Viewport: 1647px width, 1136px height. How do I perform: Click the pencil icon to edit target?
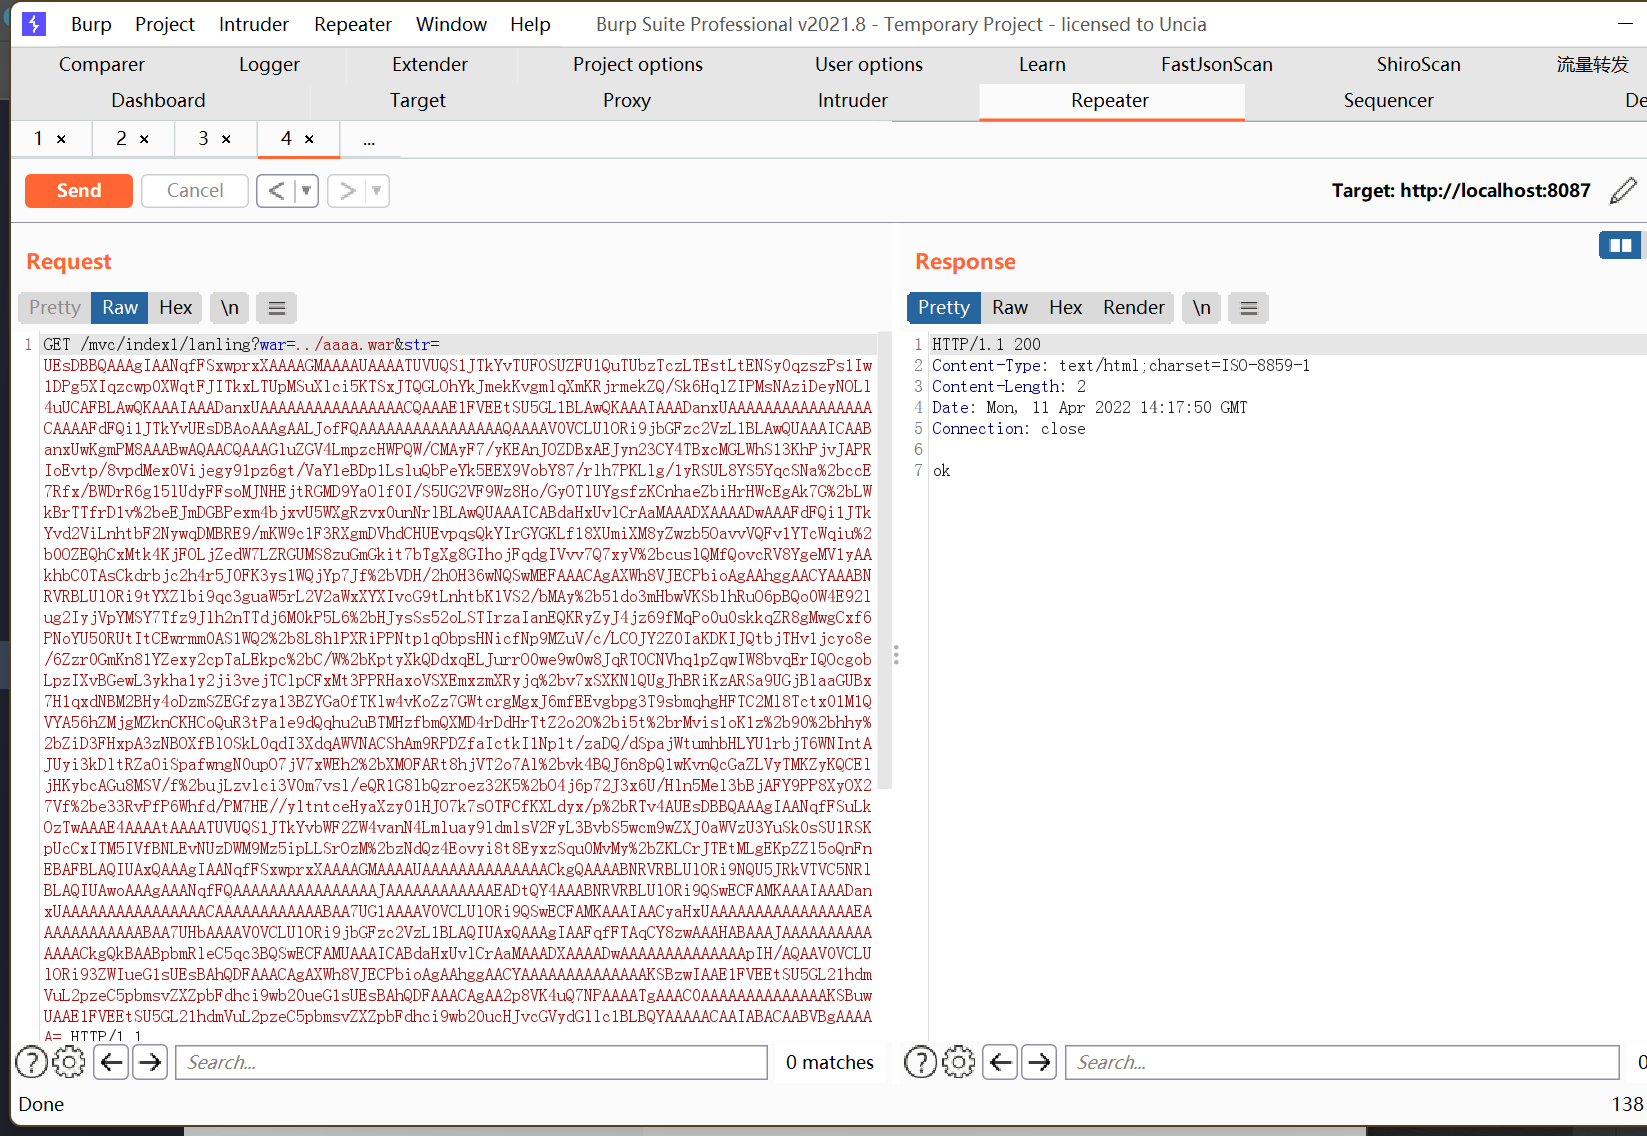(1623, 190)
